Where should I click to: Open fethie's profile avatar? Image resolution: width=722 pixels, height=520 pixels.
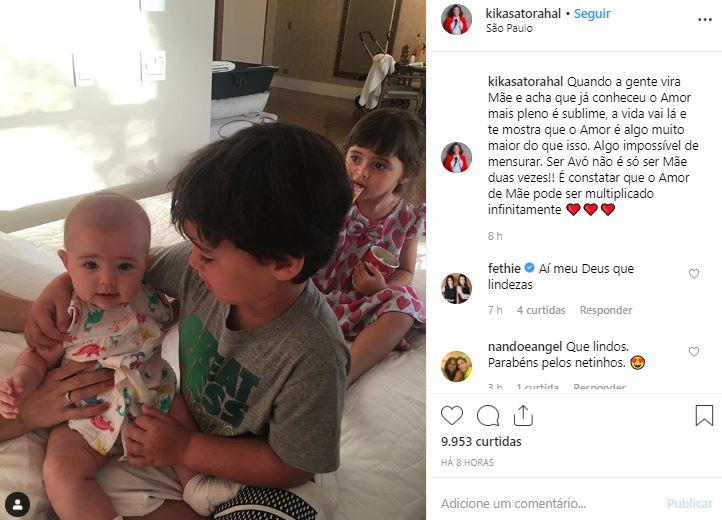coord(456,288)
